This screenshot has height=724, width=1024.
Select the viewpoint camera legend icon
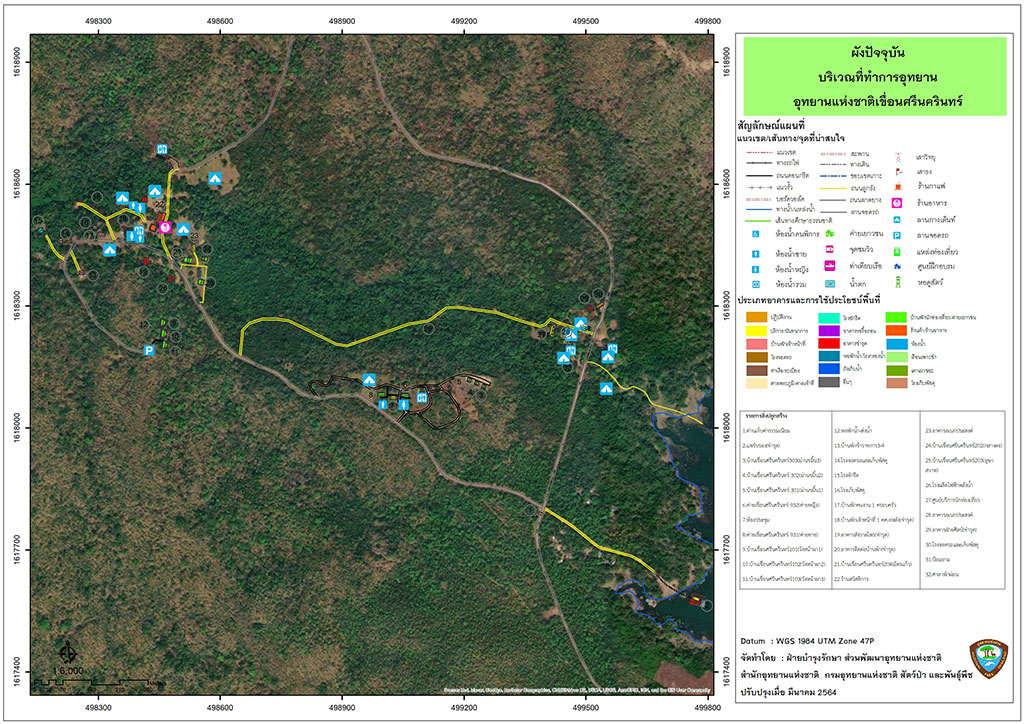(x=830, y=249)
